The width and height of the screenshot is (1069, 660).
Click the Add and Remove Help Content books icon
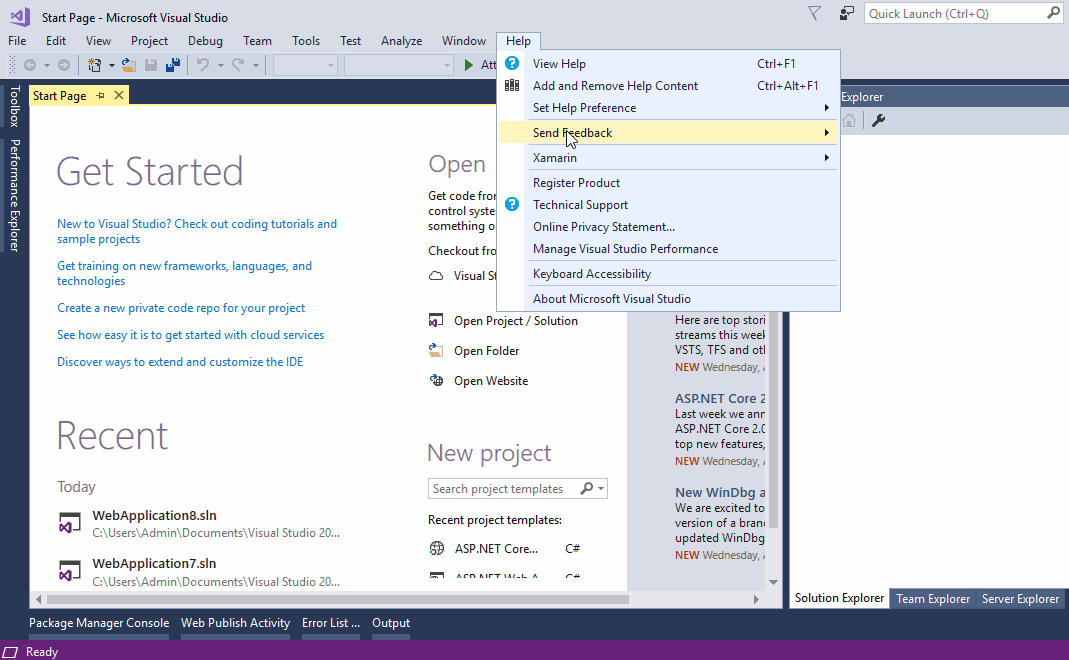[x=512, y=85]
